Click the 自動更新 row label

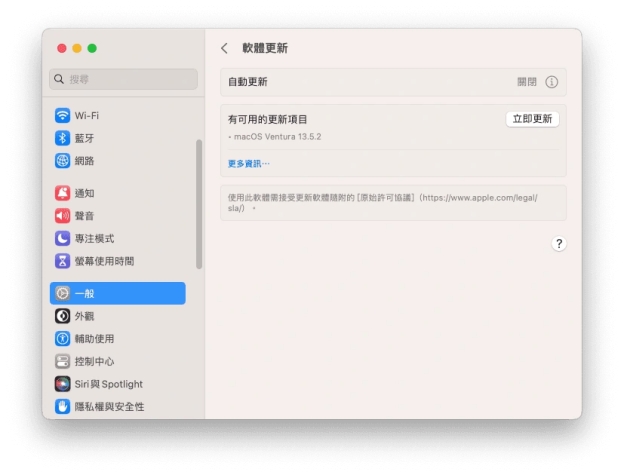(x=248, y=82)
